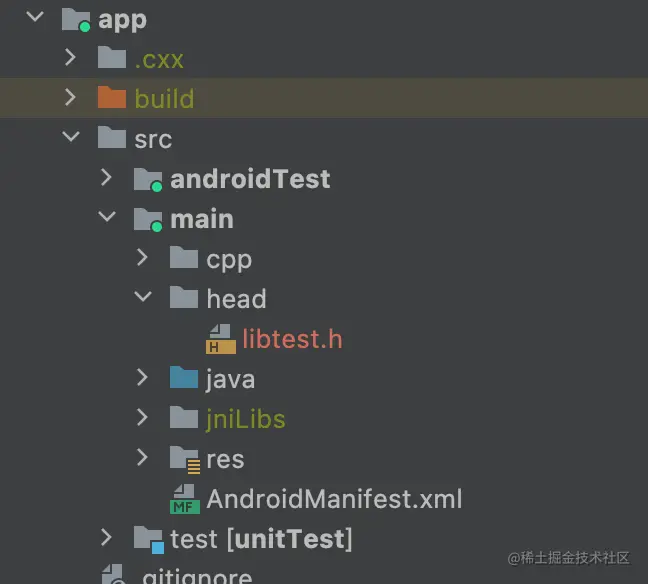
Task: Expand the test [unitTest] chevron
Action: pyautogui.click(x=106, y=538)
